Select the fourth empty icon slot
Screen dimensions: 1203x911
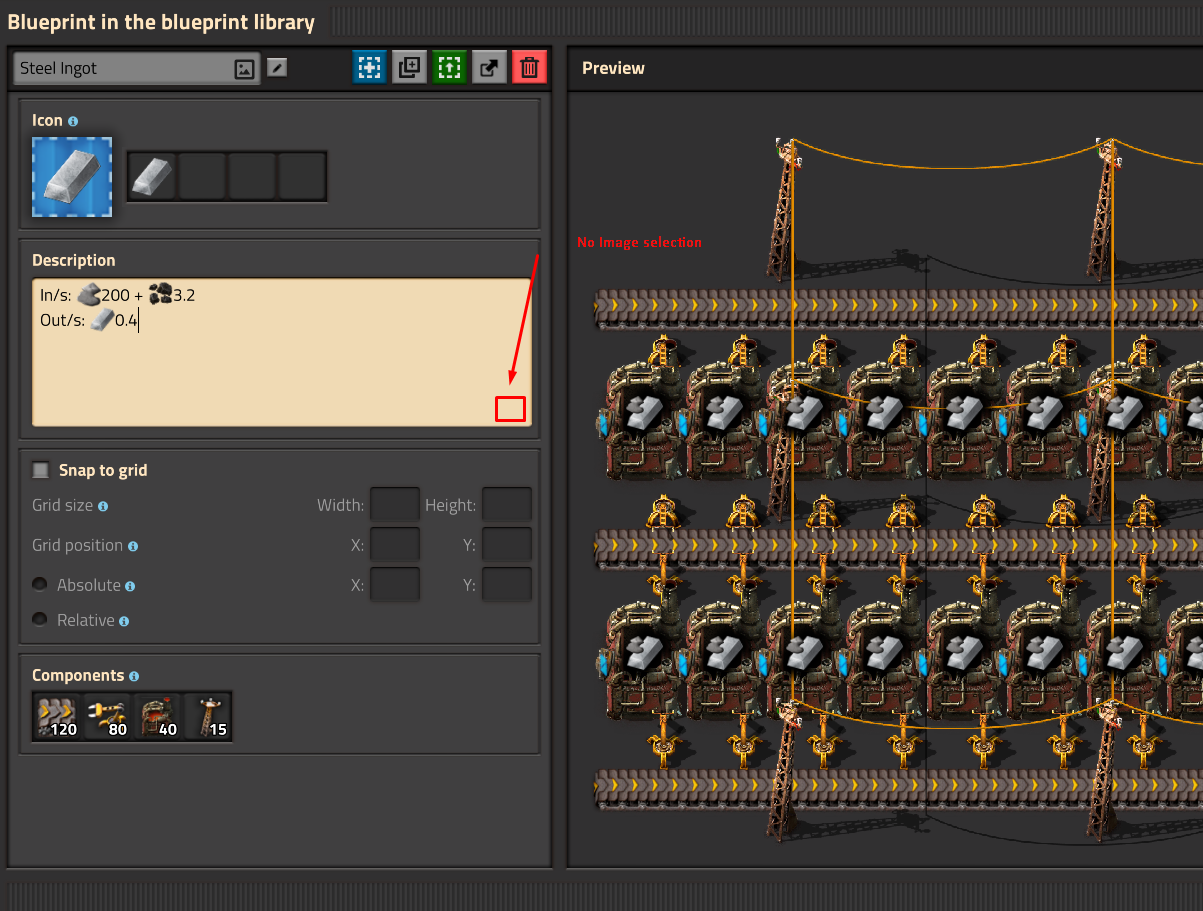[x=302, y=176]
